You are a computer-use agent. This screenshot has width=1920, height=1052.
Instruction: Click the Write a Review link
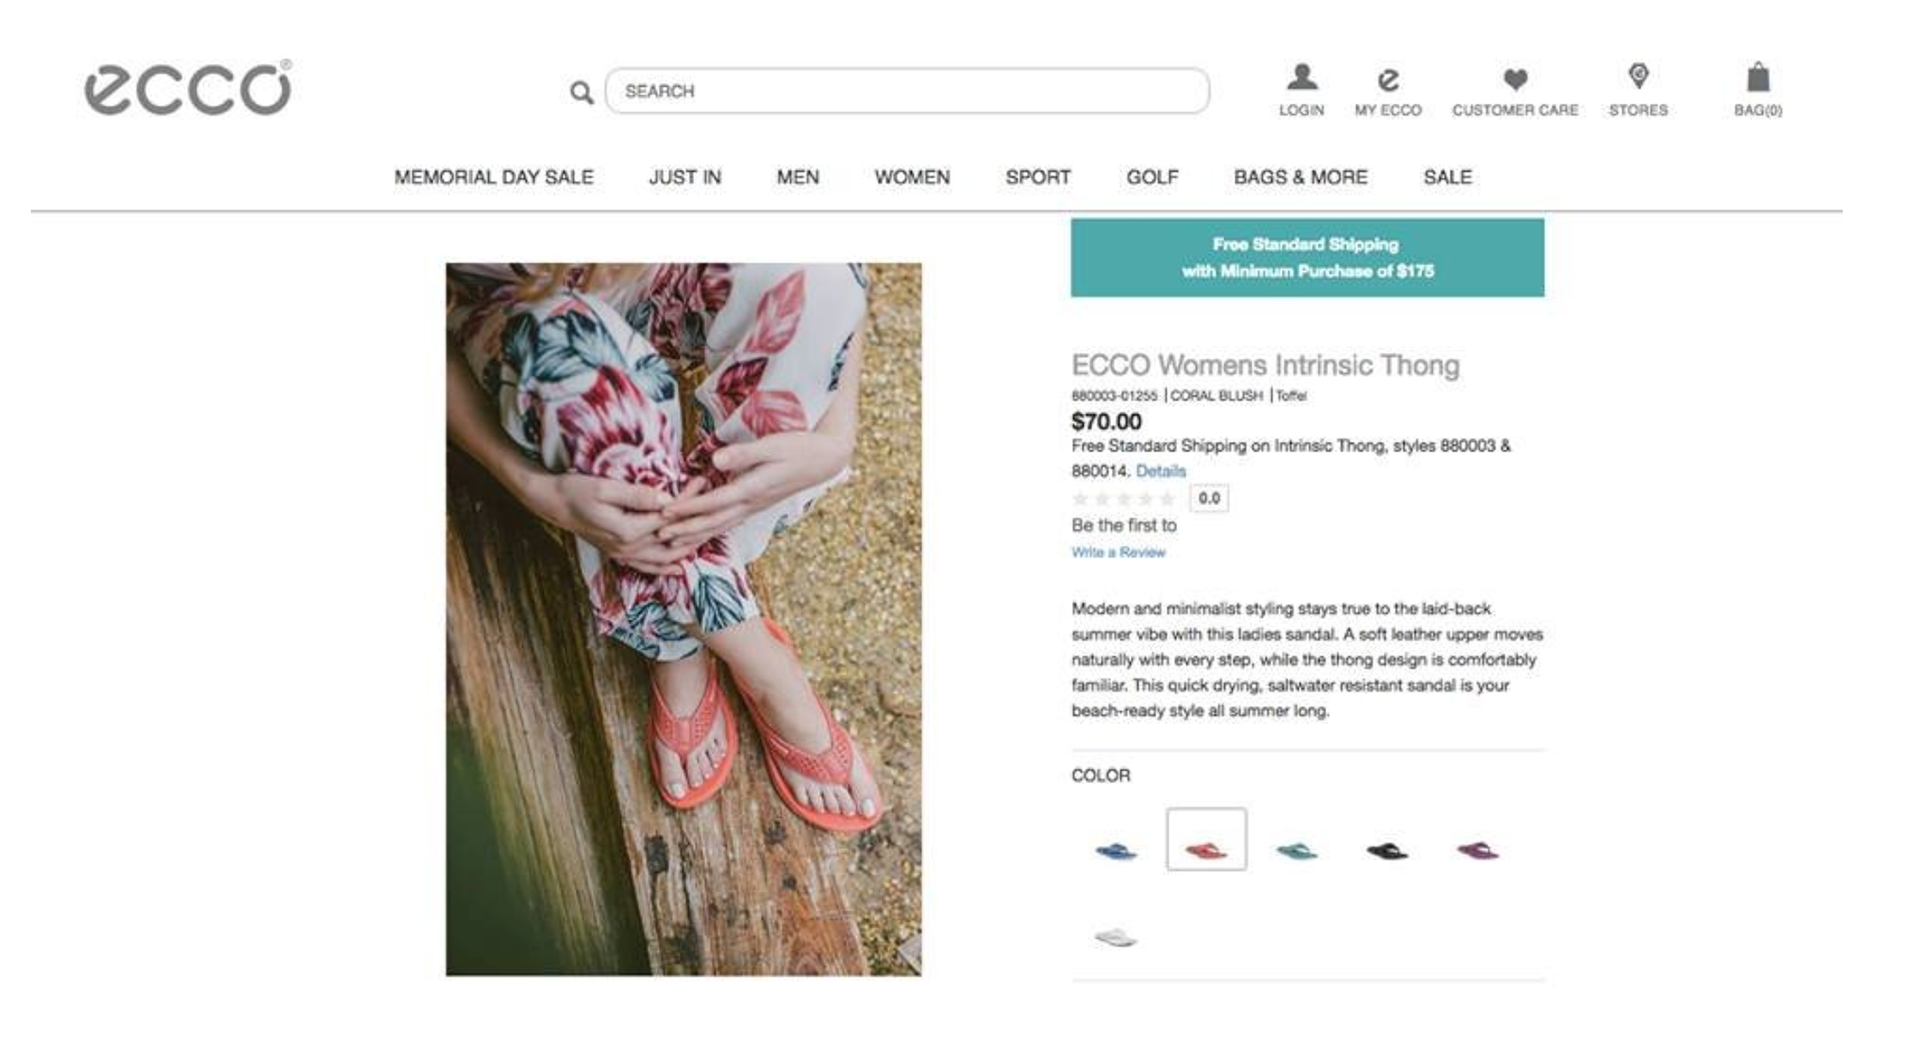tap(1118, 552)
